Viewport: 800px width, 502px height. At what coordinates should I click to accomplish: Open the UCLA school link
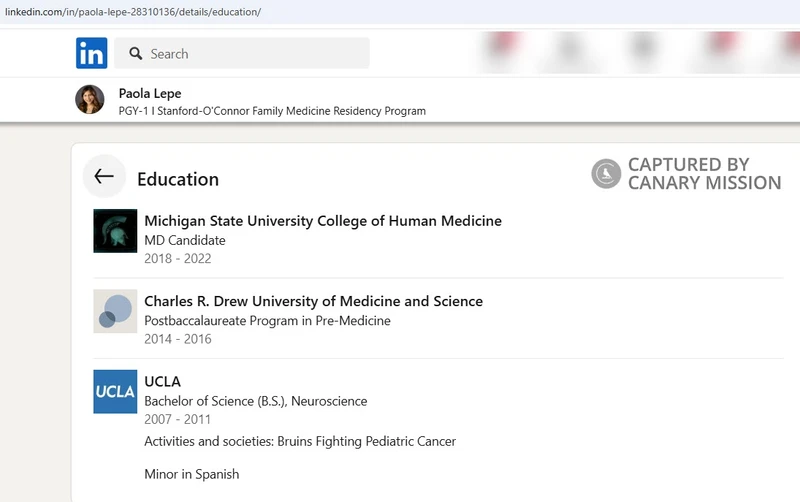coord(162,382)
